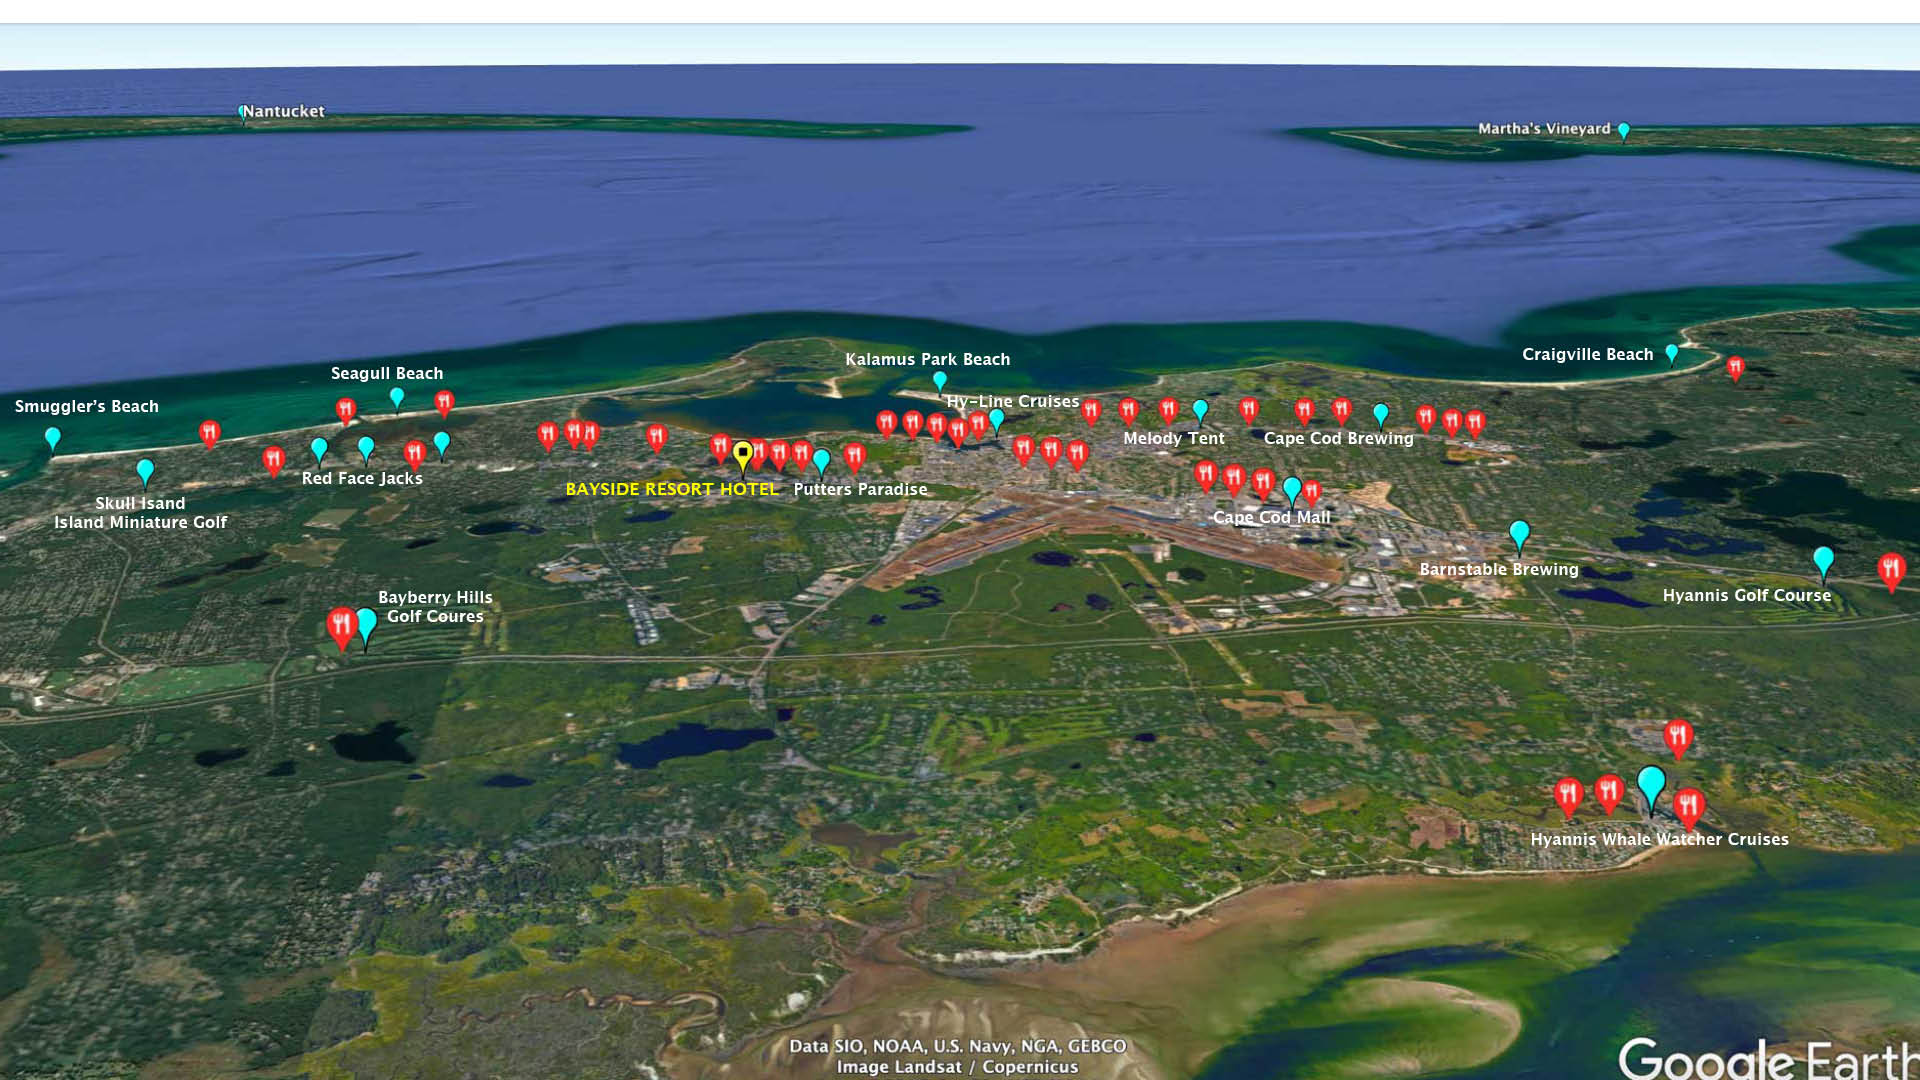Click the Cape Cod Brewing label

(x=1338, y=438)
